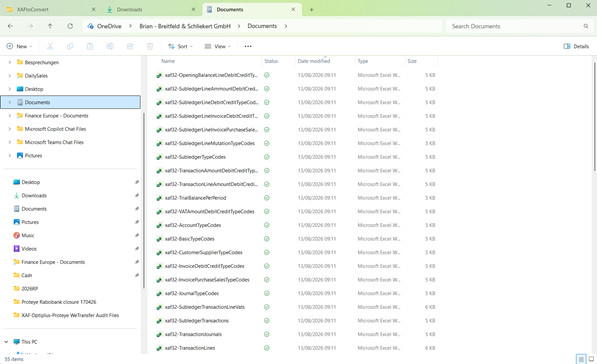Screen dimensions: 597x364
Task: Close the XAFtoConvert tab
Action: pos(94,10)
